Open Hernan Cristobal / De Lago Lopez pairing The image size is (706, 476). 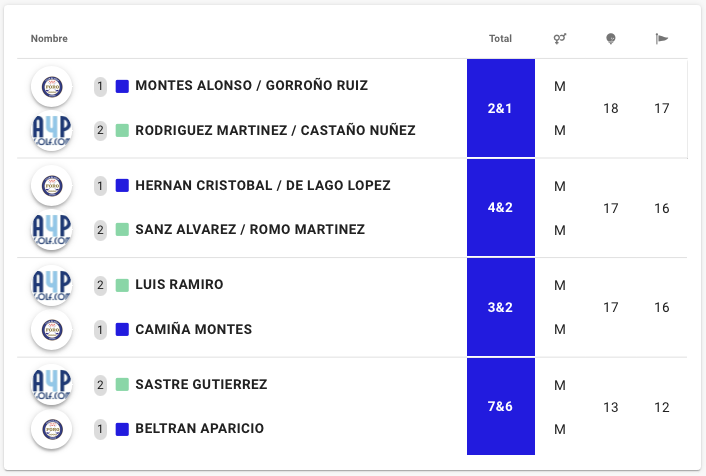pyautogui.click(x=262, y=185)
